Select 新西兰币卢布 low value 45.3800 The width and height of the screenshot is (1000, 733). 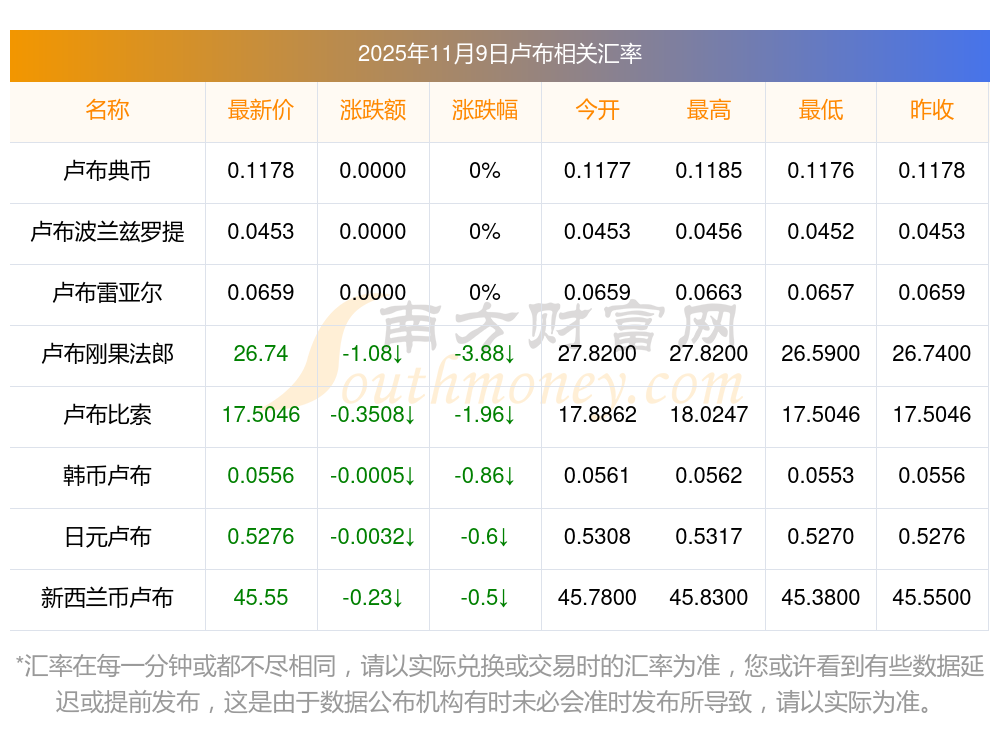tap(821, 598)
